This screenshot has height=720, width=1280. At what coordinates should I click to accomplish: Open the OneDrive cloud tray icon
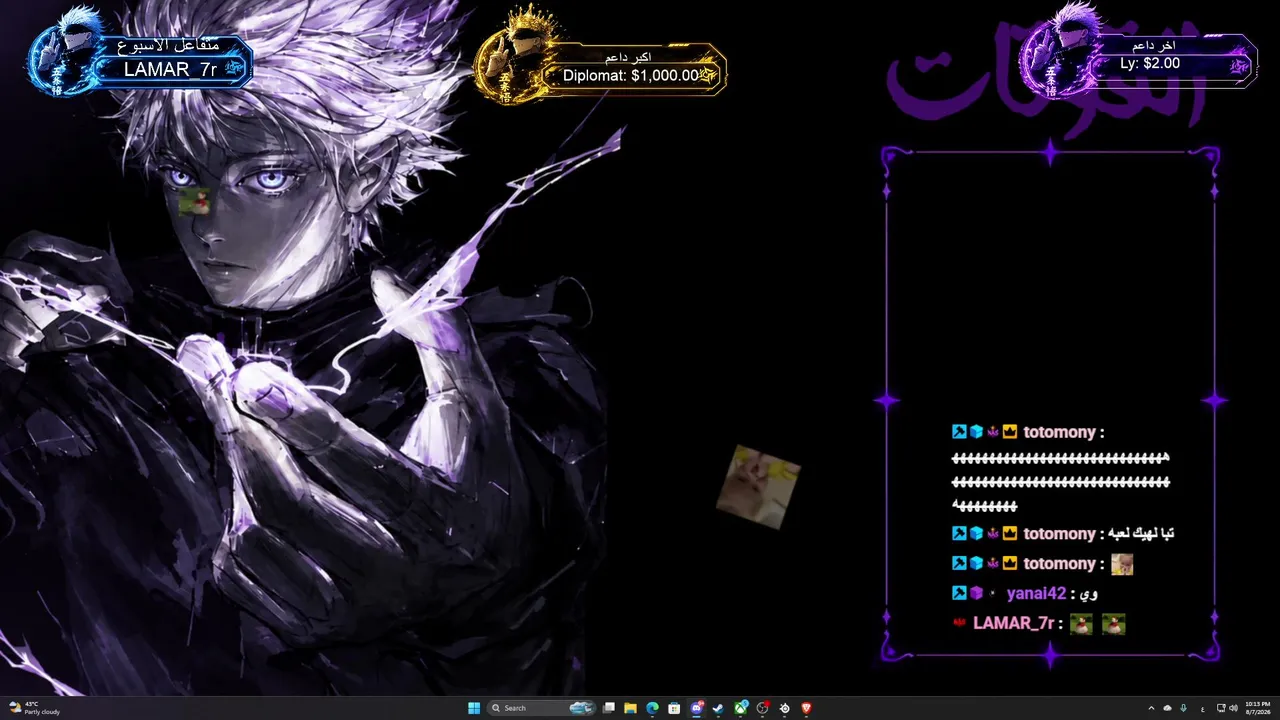coord(1167,708)
